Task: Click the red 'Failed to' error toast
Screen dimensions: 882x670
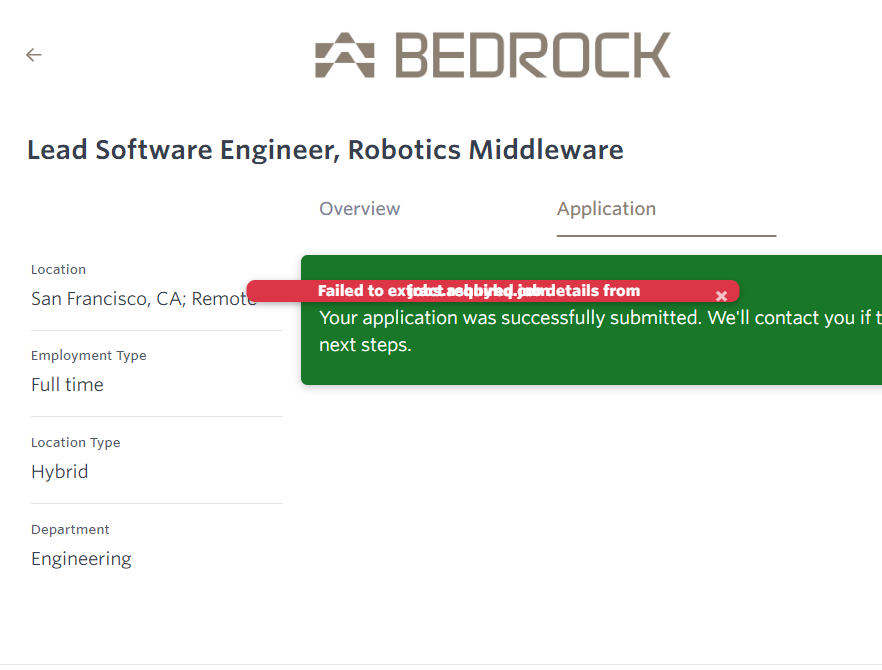Action: (480, 291)
